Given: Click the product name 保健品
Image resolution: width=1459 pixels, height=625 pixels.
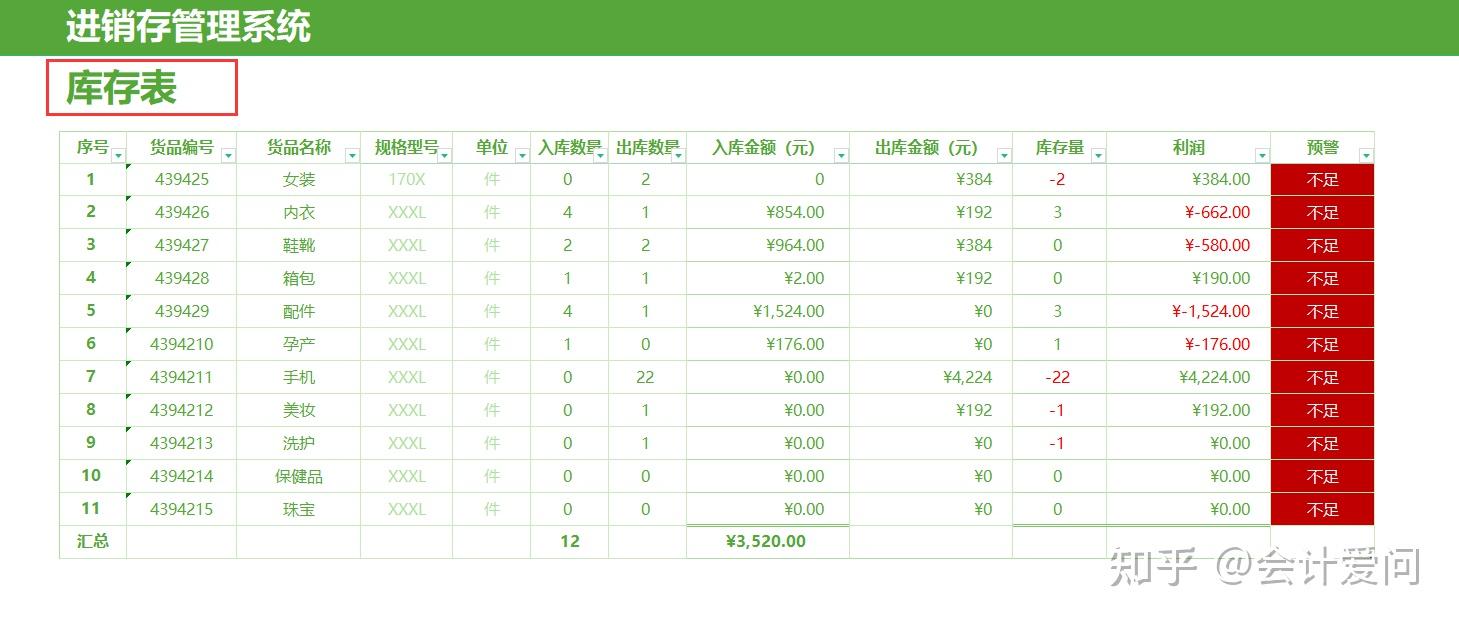Looking at the screenshot, I should 299,476.
